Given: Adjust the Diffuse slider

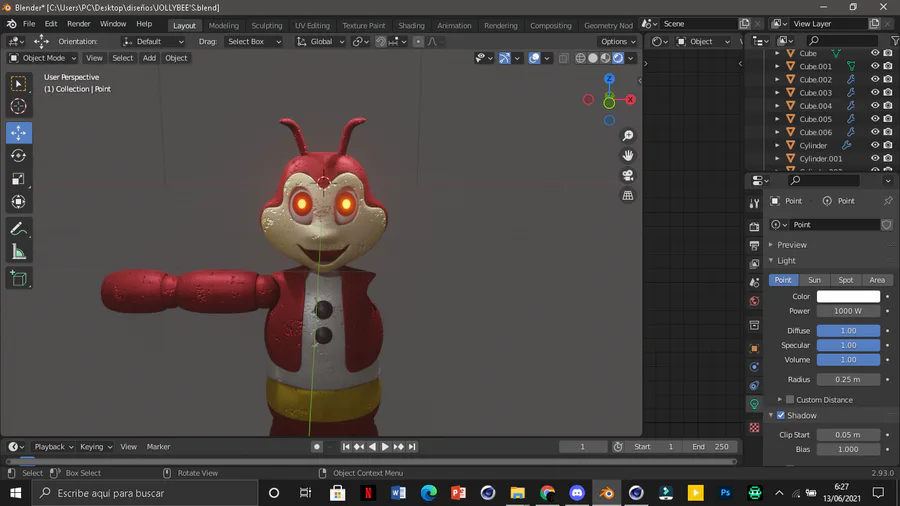Looking at the screenshot, I should (848, 331).
